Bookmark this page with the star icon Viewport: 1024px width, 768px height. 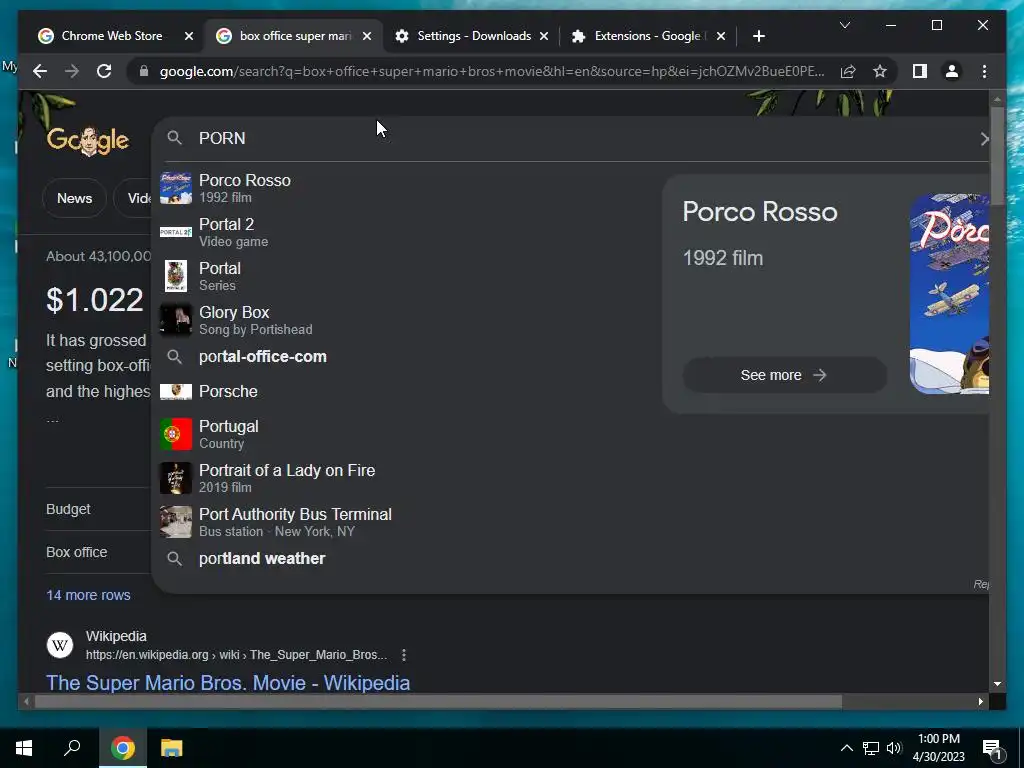click(880, 71)
